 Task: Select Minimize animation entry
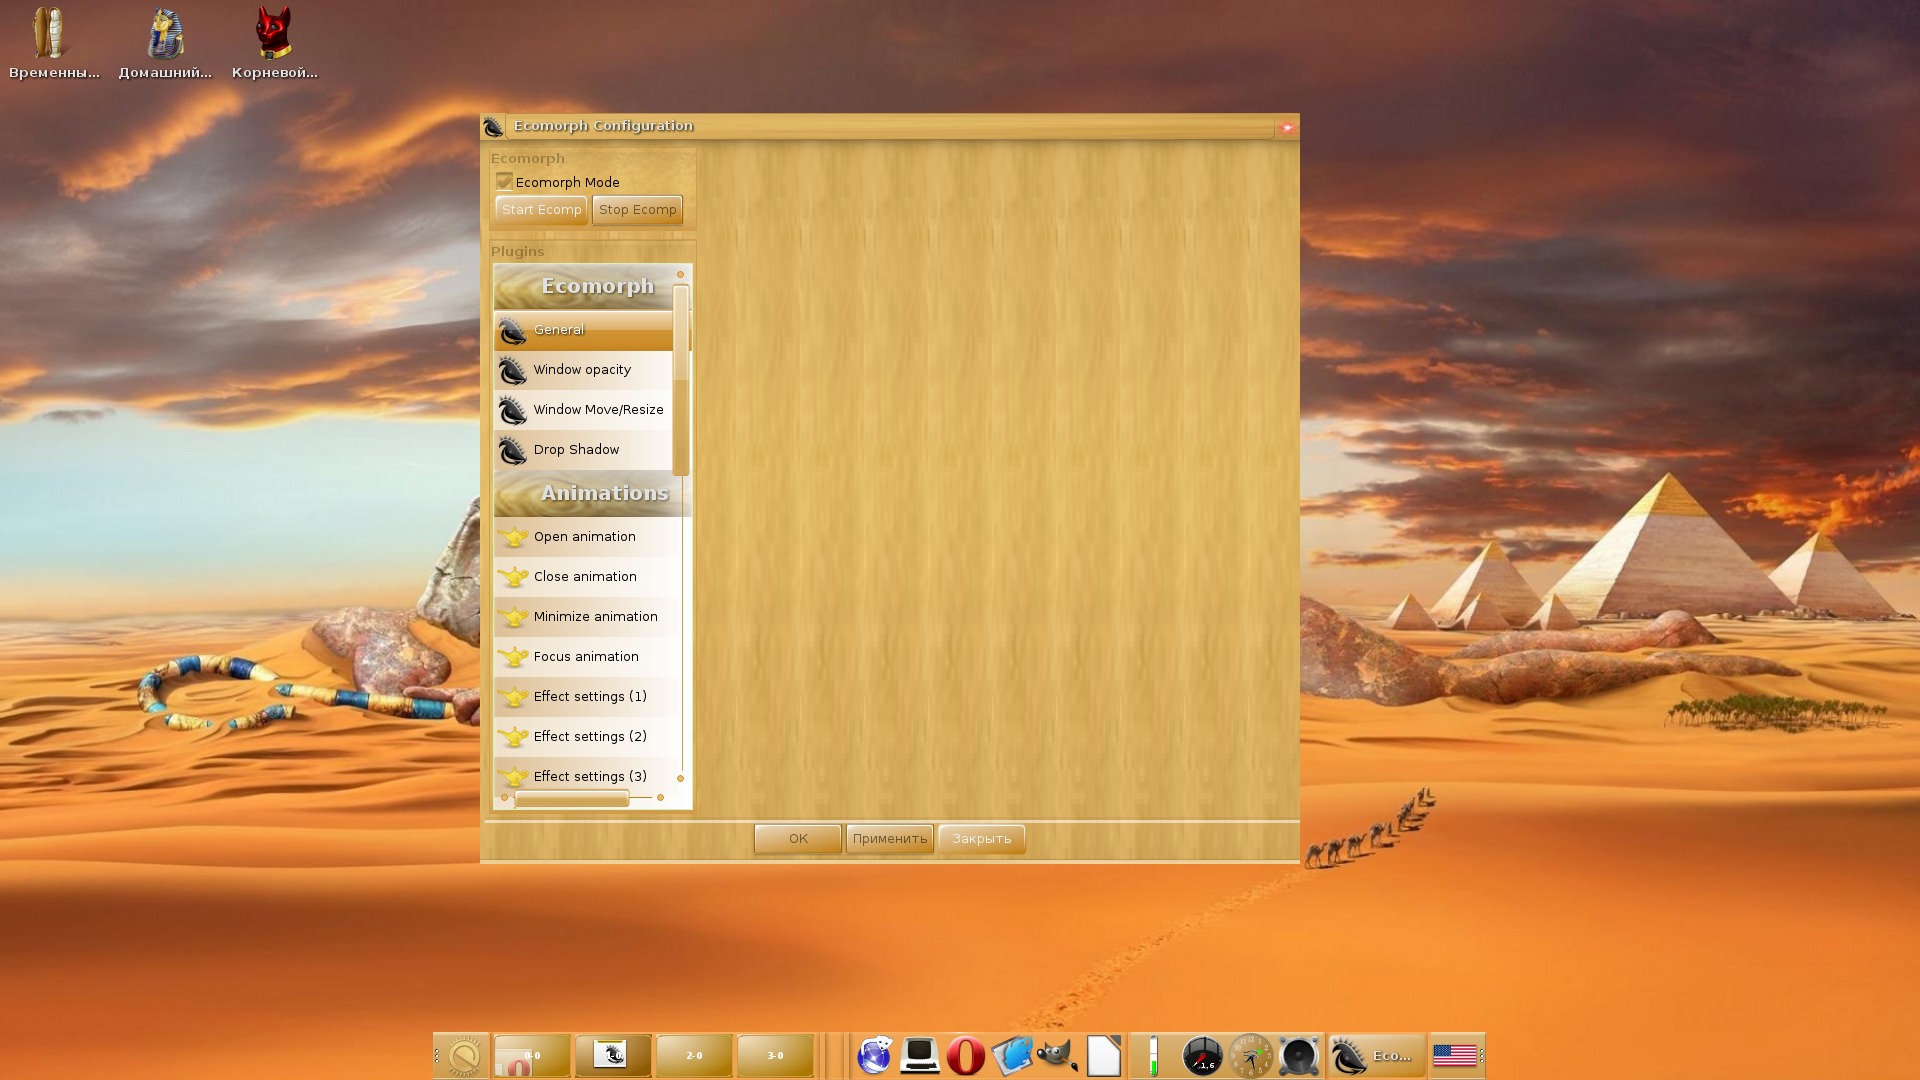coord(587,617)
